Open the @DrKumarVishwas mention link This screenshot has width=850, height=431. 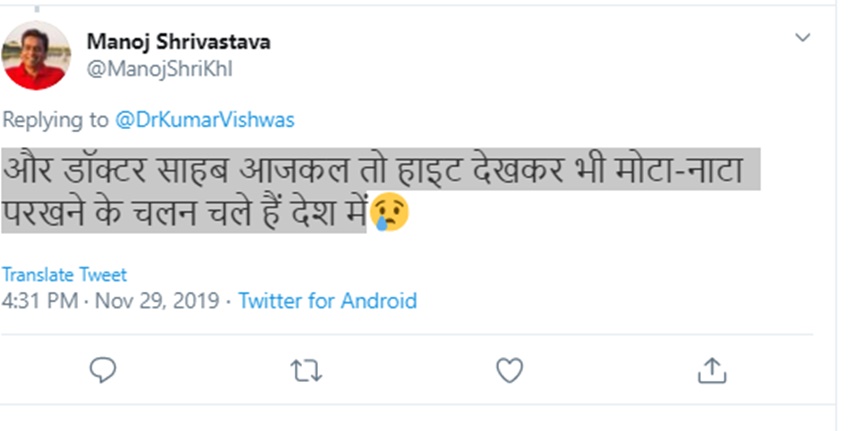(x=204, y=120)
